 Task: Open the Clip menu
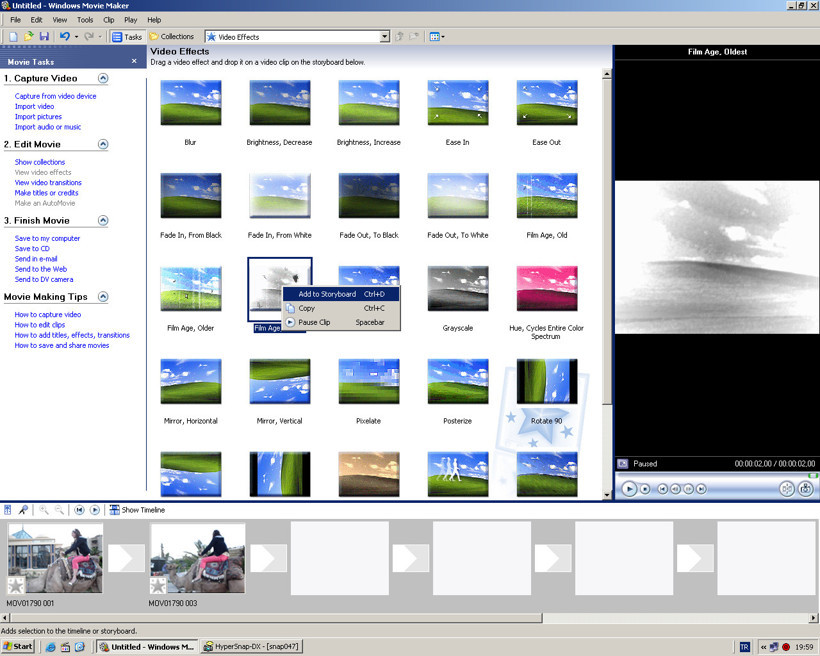pyautogui.click(x=109, y=20)
